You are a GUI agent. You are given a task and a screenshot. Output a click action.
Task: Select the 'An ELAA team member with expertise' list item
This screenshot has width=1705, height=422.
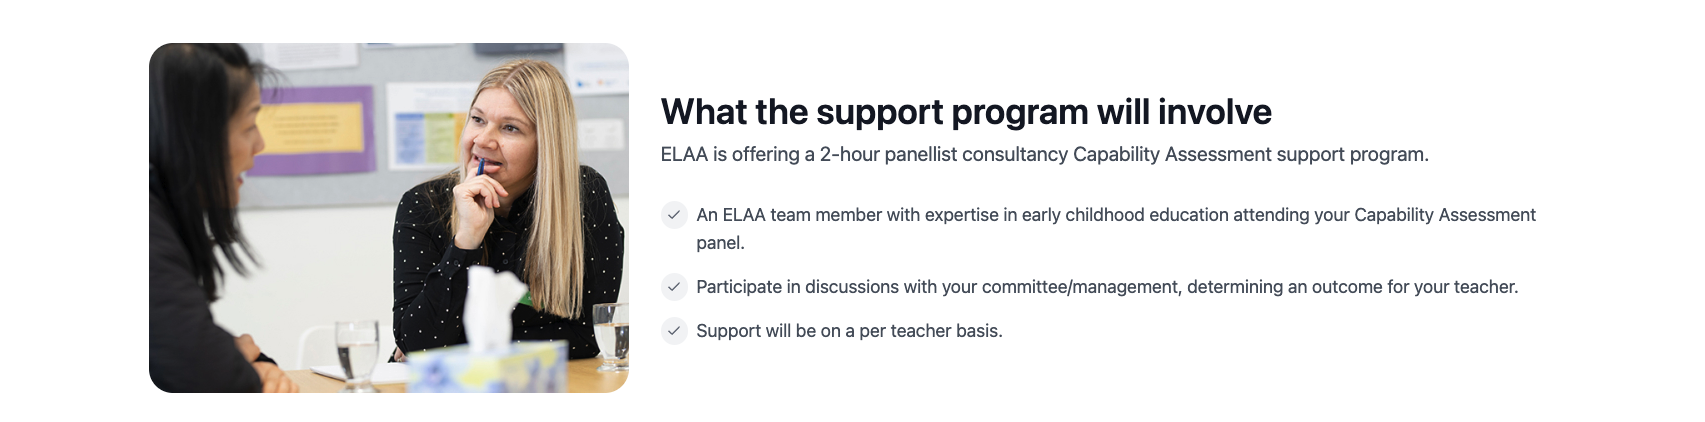click(1115, 215)
